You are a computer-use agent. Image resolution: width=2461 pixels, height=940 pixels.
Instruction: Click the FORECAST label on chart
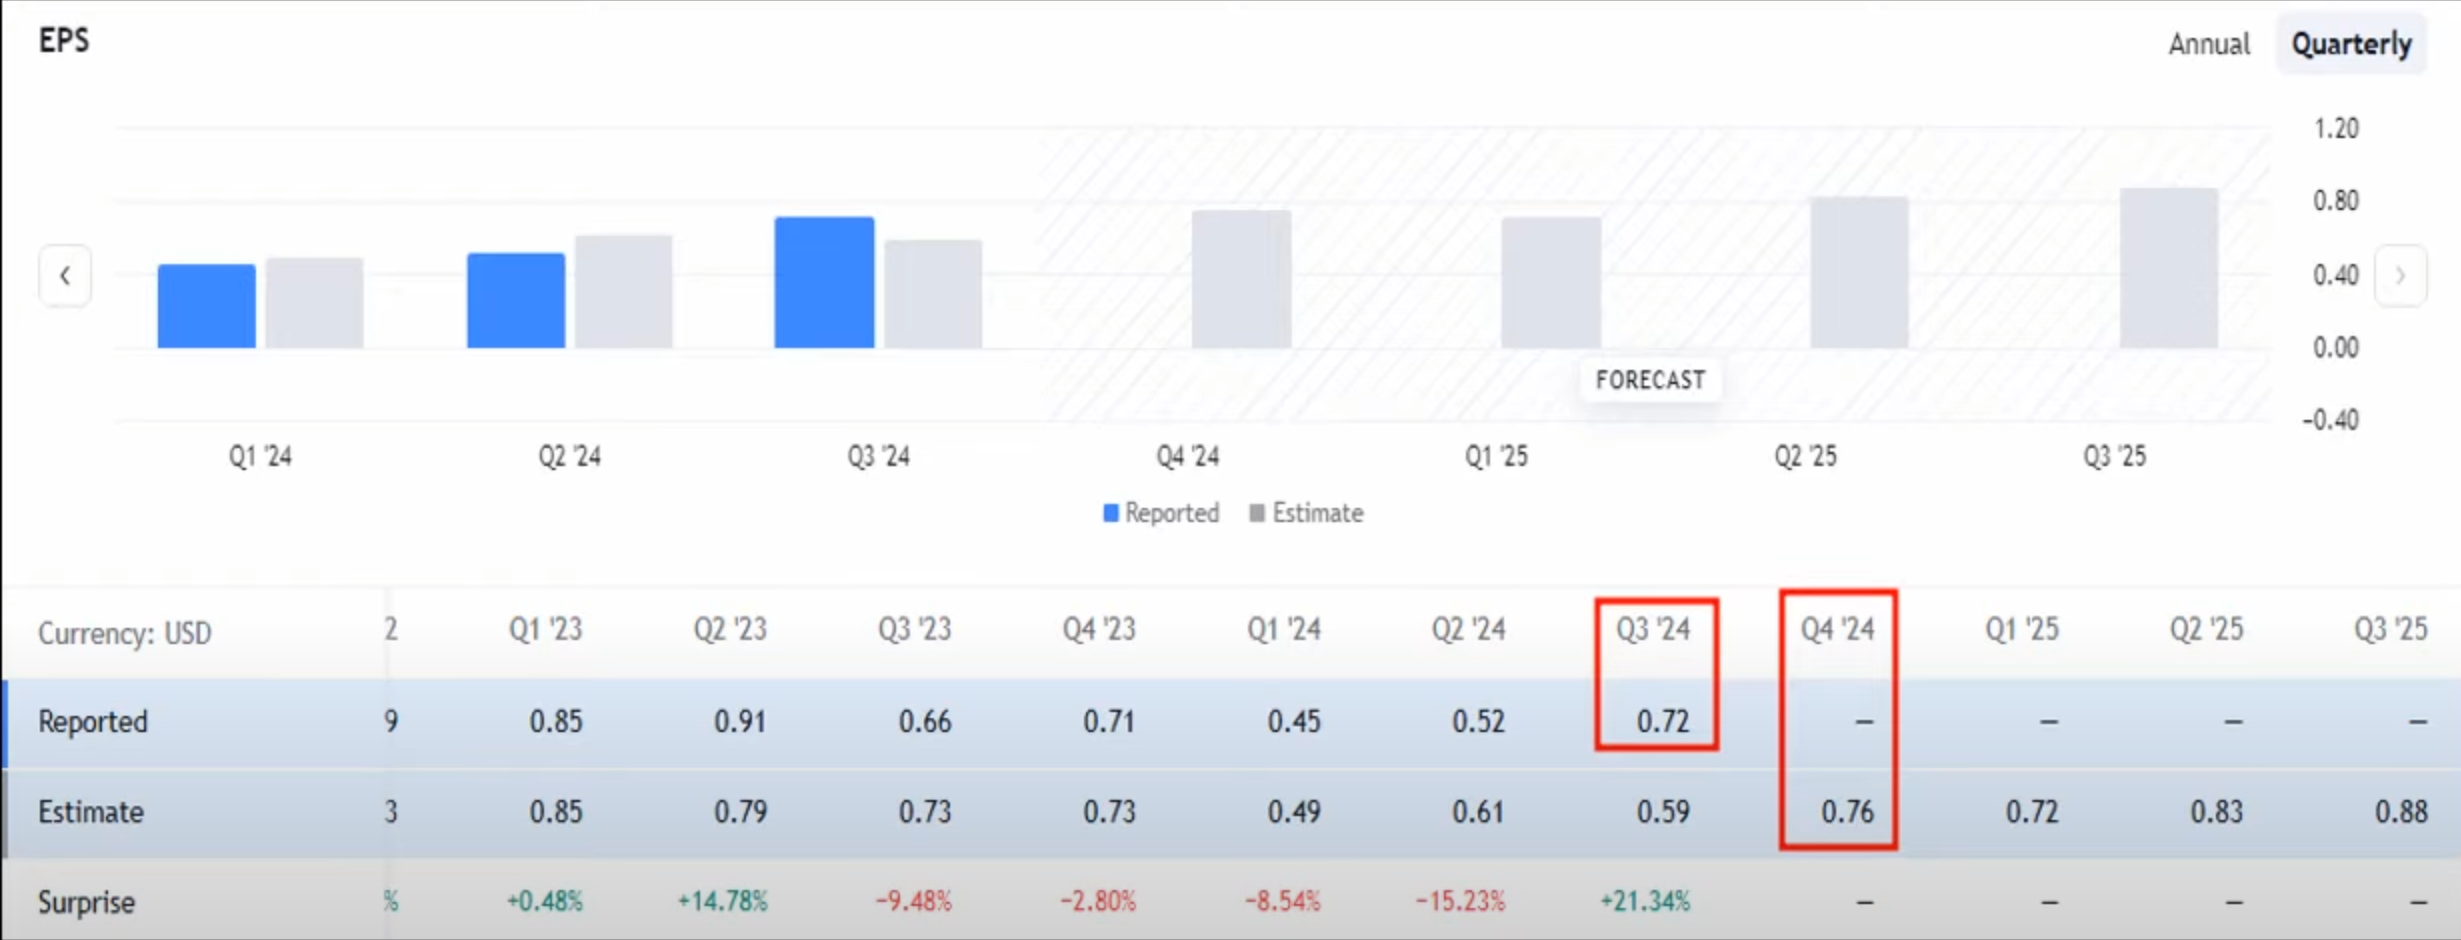pyautogui.click(x=1650, y=380)
